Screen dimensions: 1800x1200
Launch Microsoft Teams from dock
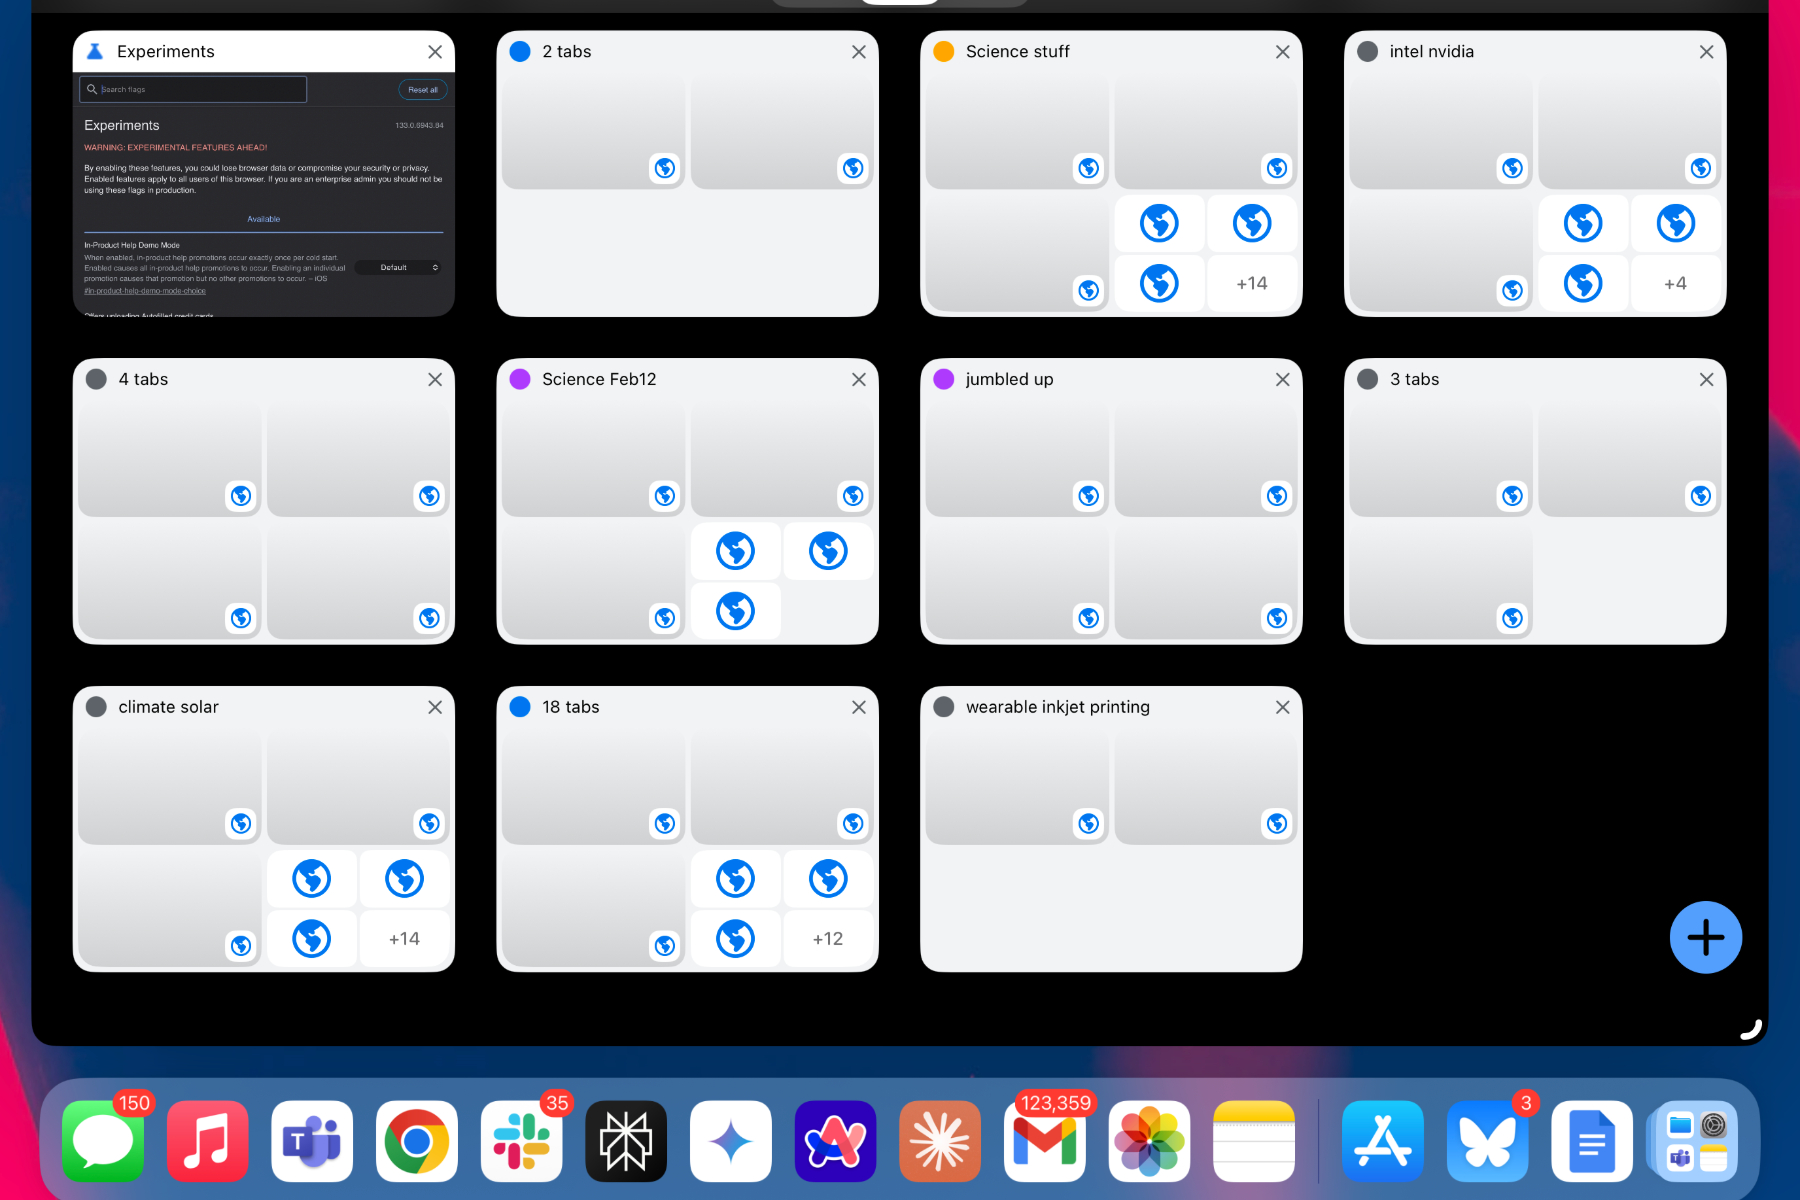[312, 1141]
